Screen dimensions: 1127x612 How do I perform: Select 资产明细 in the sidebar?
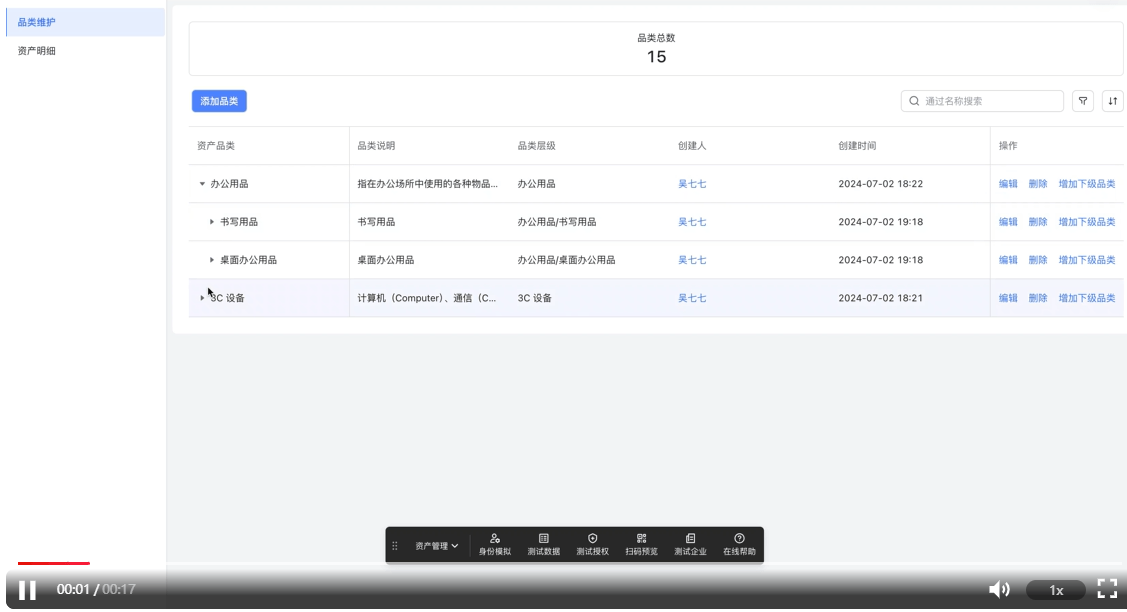86,50
